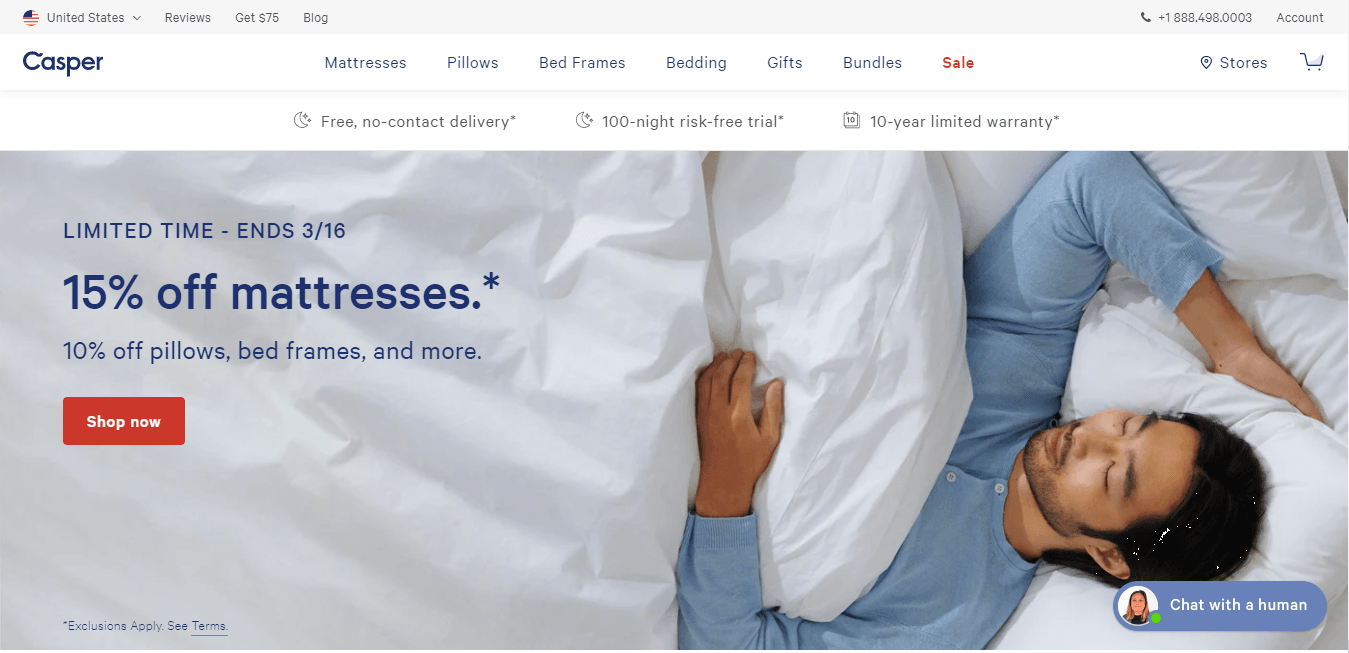Click the Casper logo
The image size is (1349, 653).
tap(63, 63)
